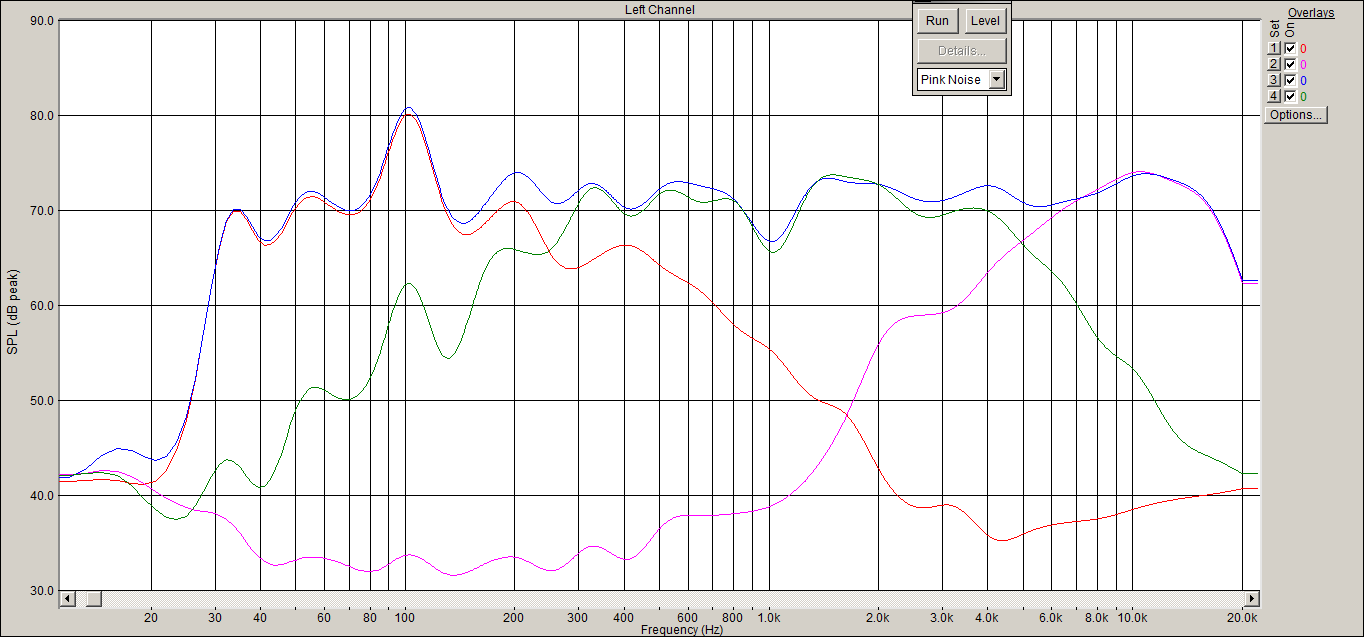Click the 100 frequency axis tick
Screen dimensions: 1364x637
click(x=404, y=618)
